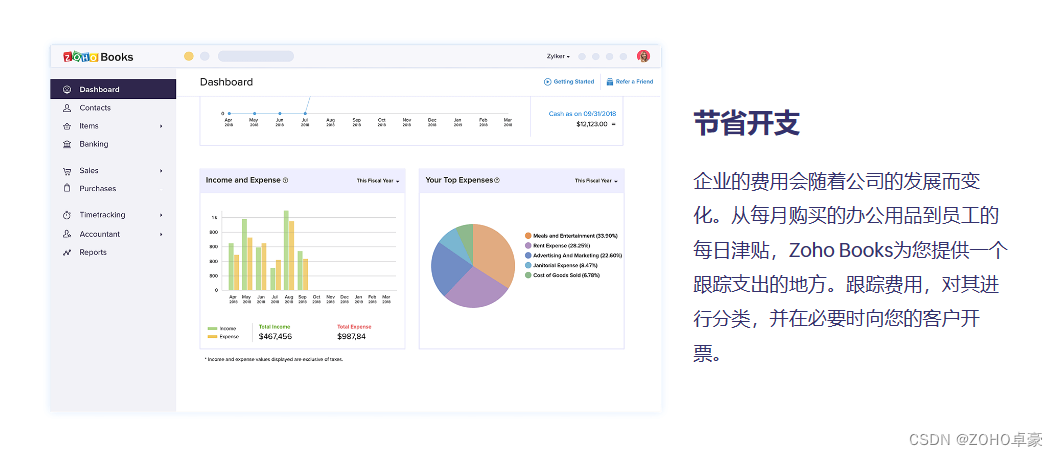Click the Items basket icon
Viewport: 1058px width, 457px height.
point(67,126)
